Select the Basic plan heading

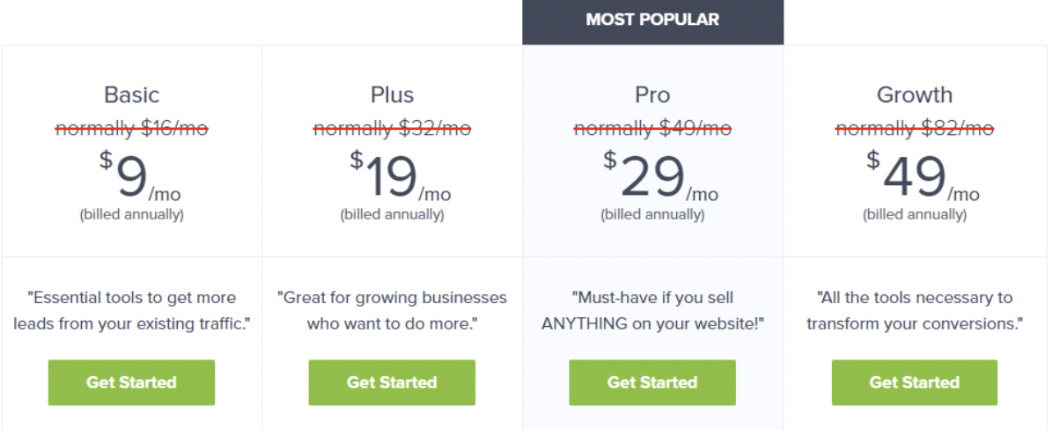pyautogui.click(x=131, y=95)
